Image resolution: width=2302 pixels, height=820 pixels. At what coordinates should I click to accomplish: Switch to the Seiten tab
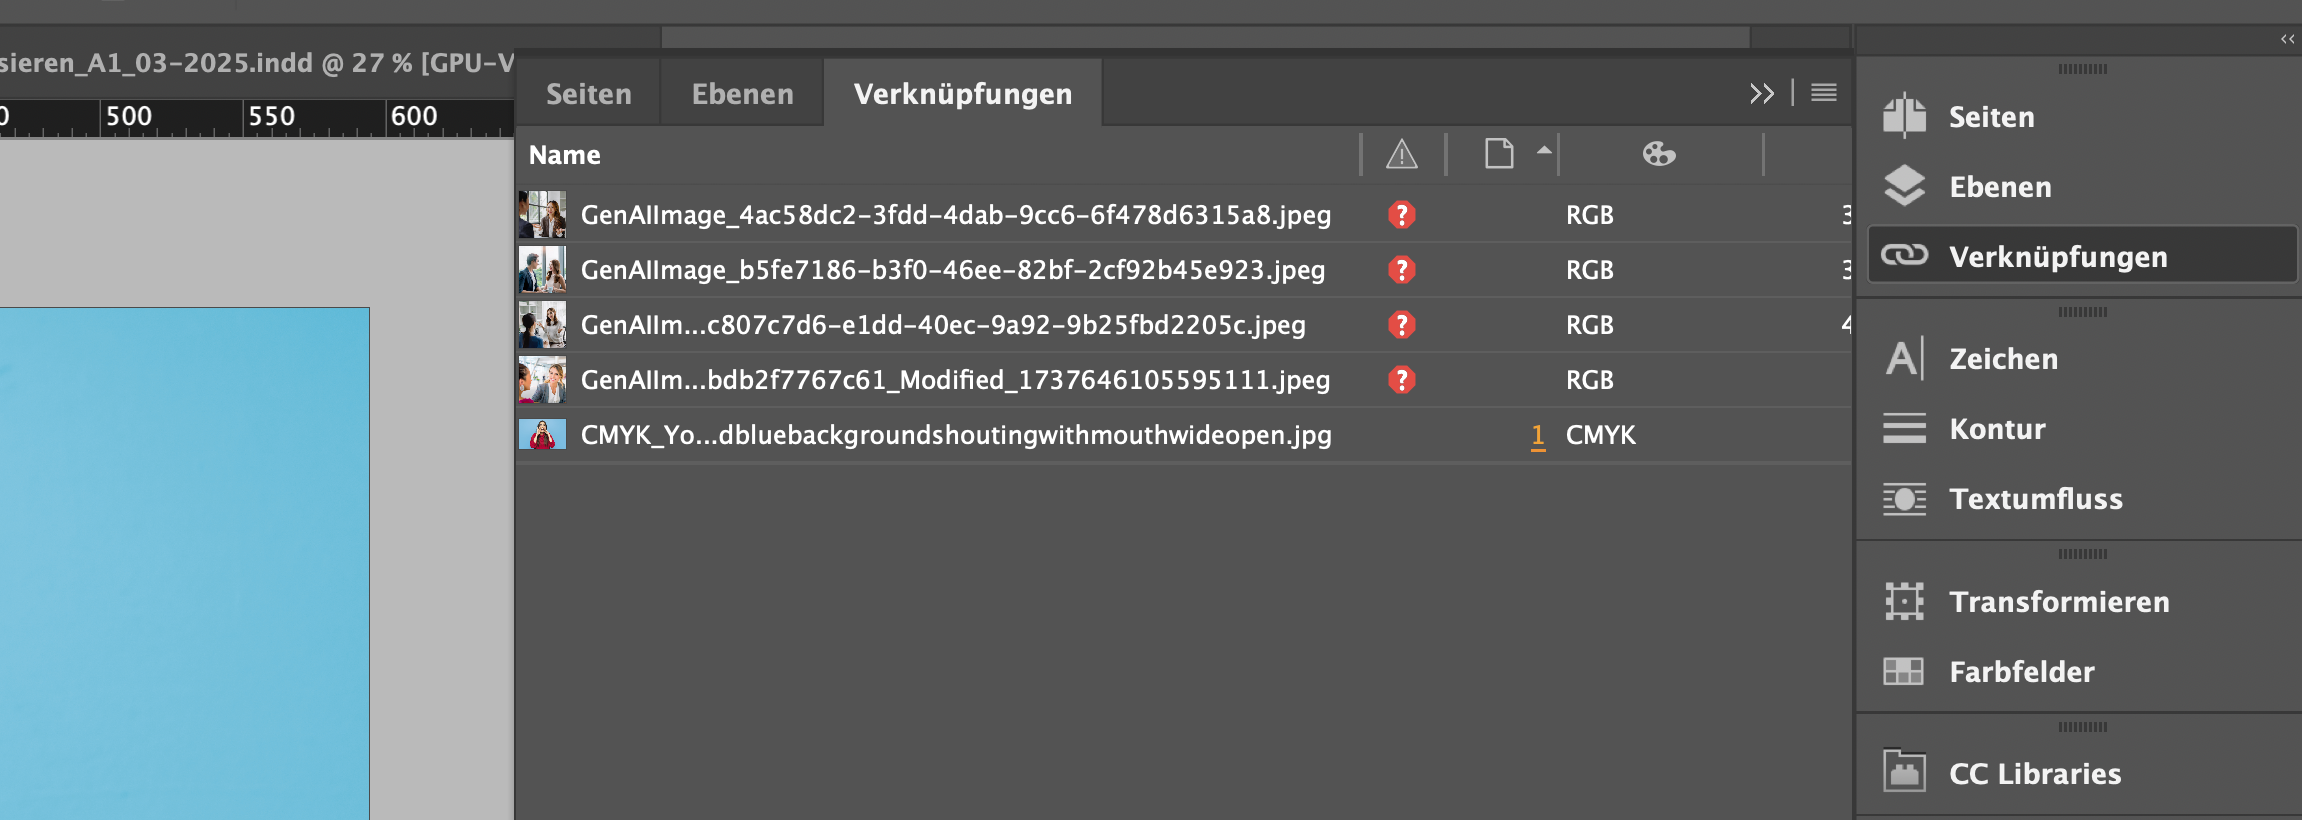click(x=588, y=92)
